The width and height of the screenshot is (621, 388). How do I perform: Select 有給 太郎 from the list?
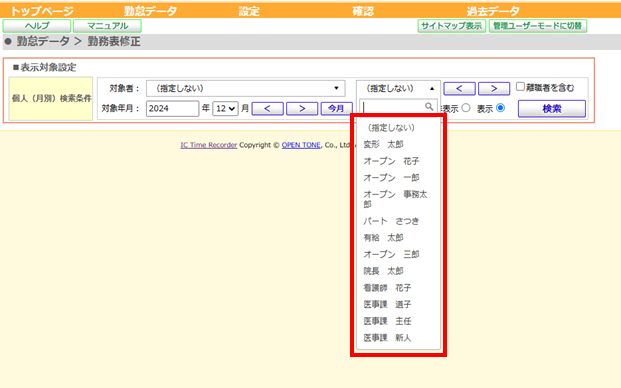point(398,238)
